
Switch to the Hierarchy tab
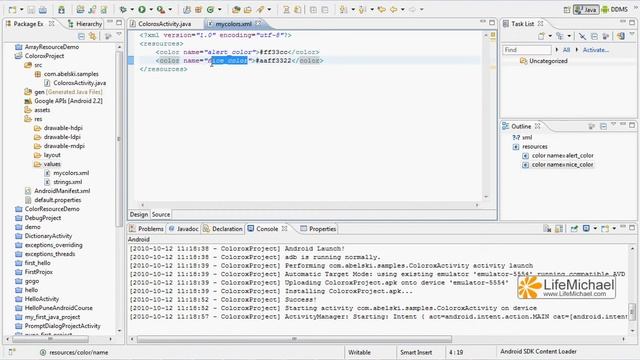[85, 24]
